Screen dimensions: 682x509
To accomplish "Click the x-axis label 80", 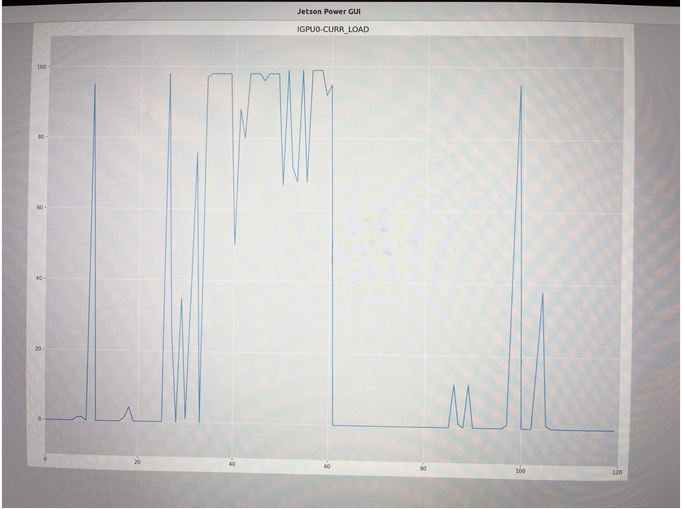I will coord(423,469).
